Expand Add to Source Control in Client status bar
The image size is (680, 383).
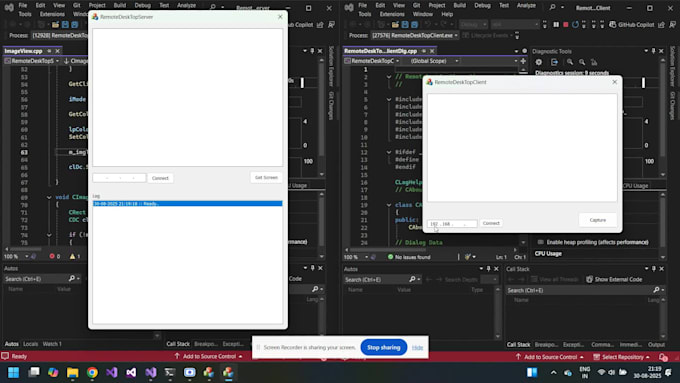pos(550,357)
